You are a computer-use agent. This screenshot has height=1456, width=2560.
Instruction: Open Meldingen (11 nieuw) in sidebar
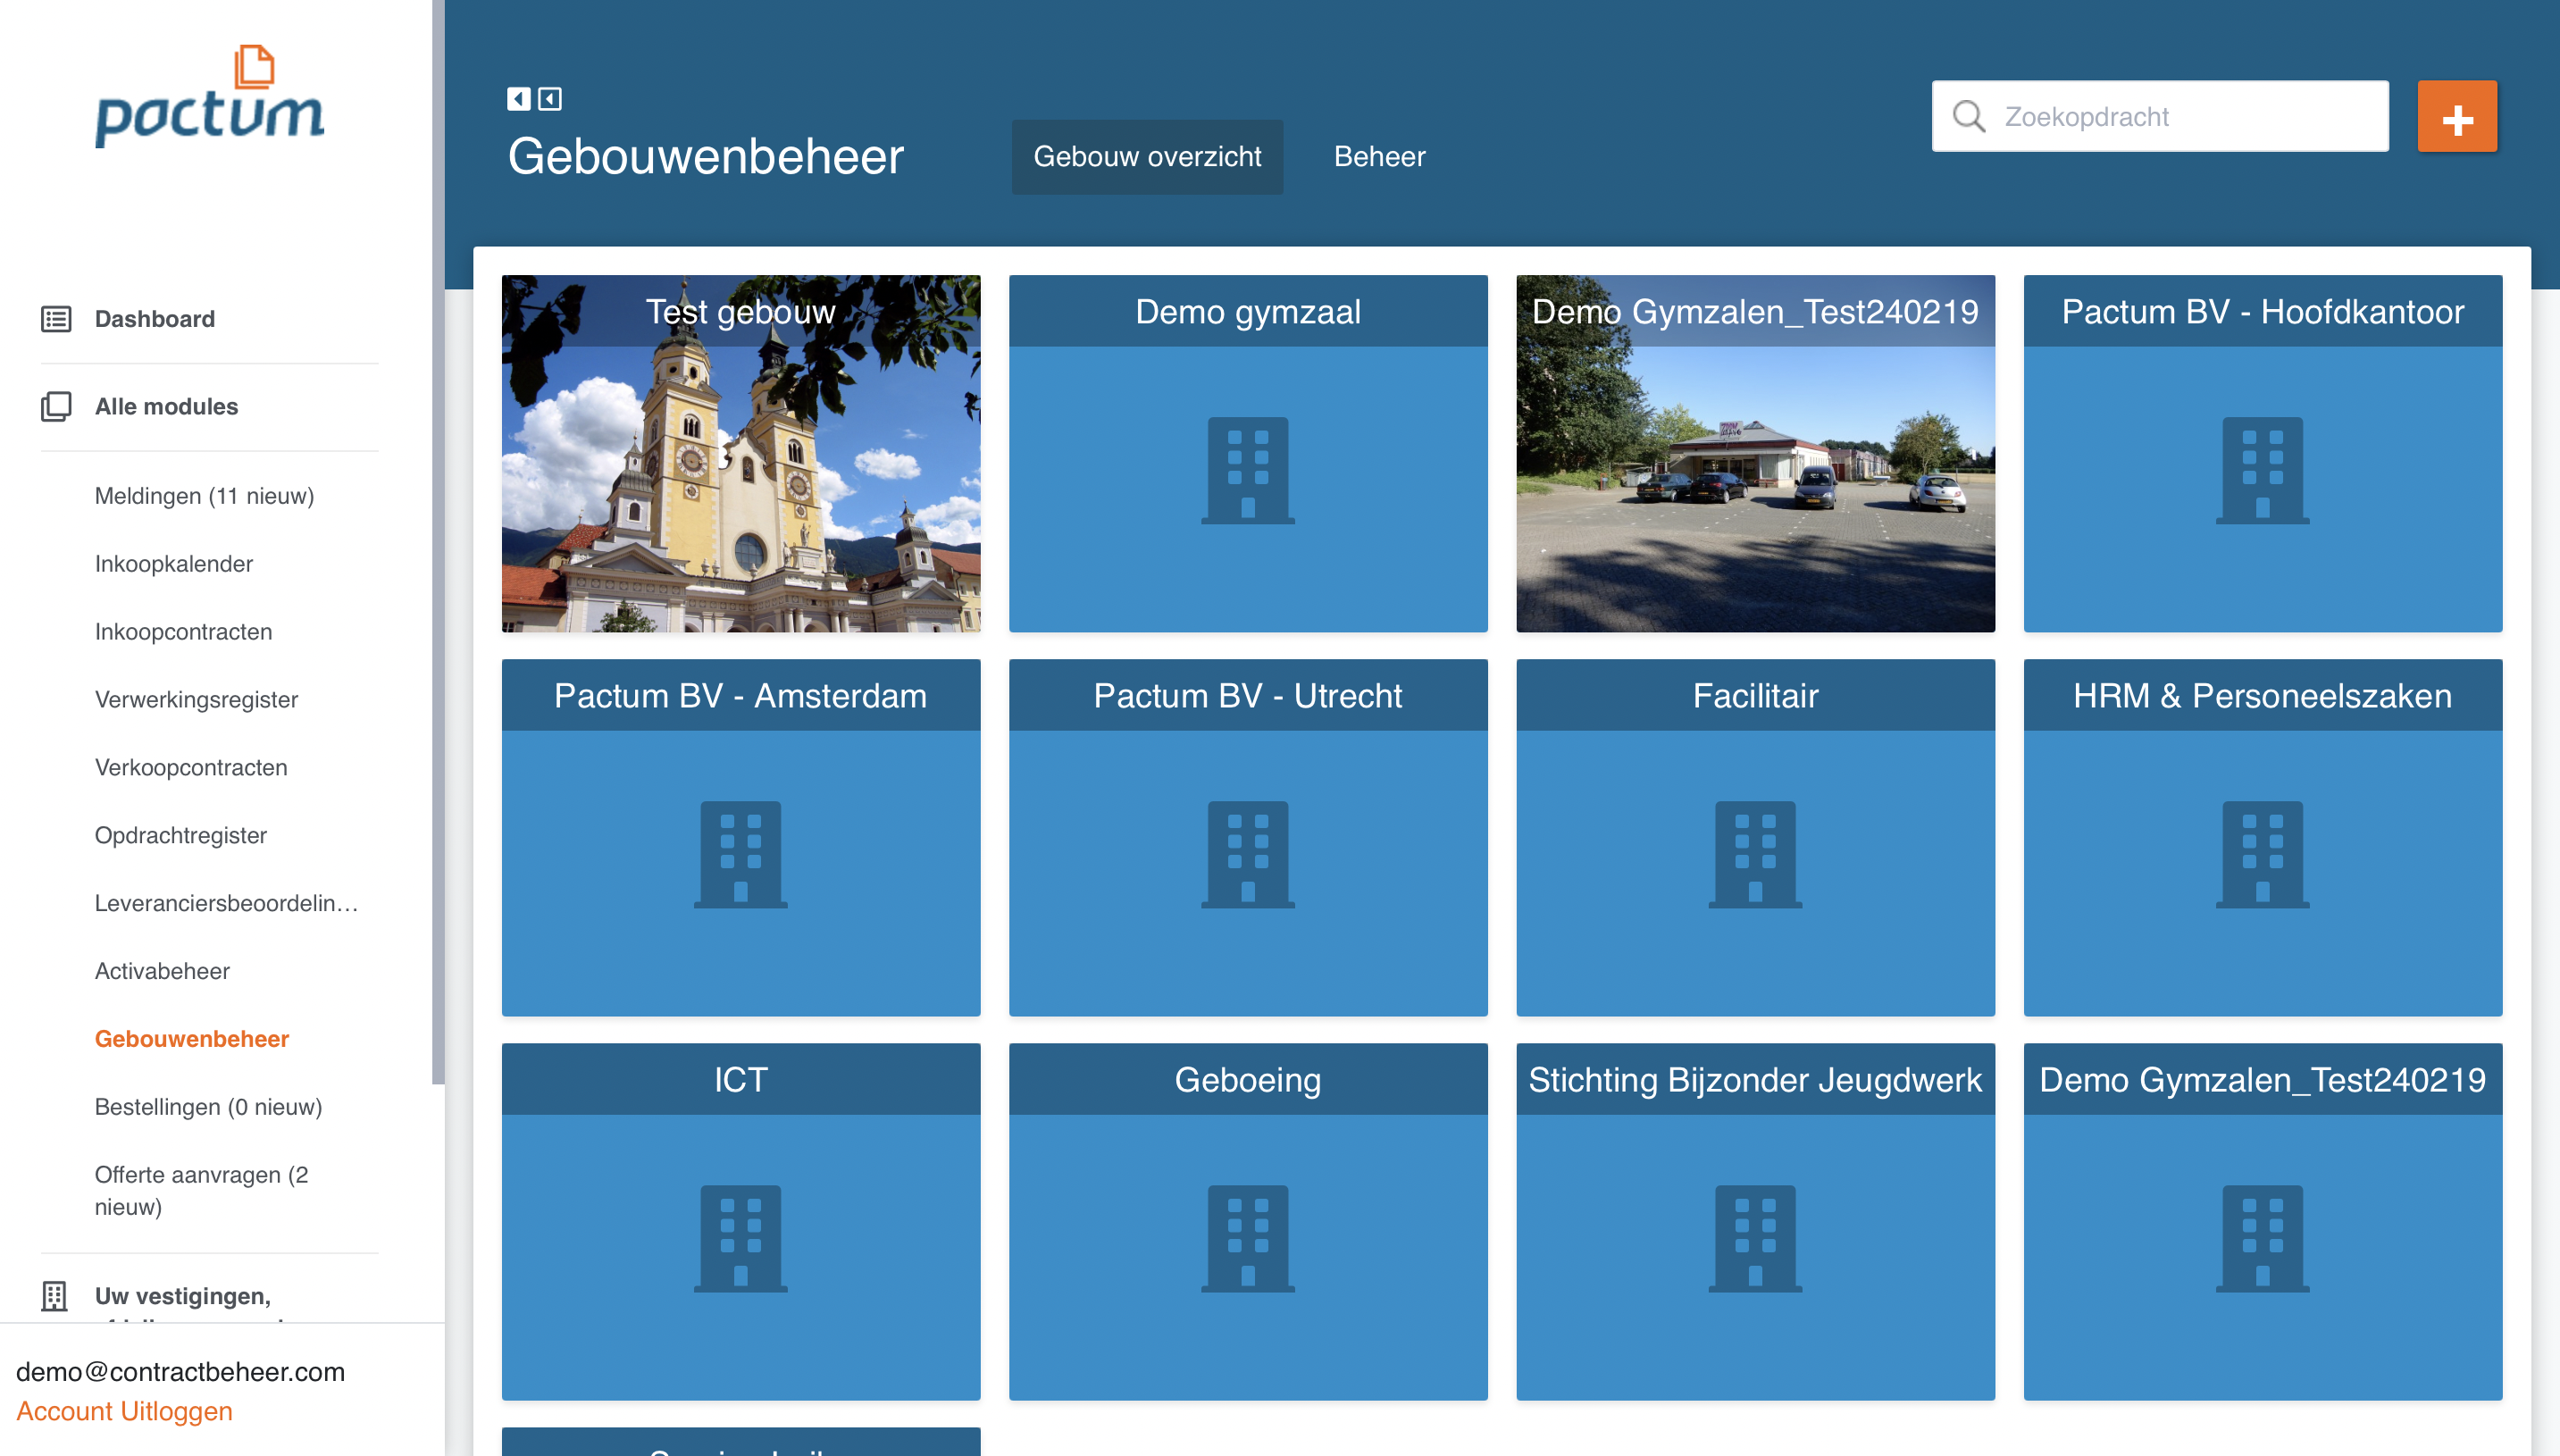tap(204, 496)
